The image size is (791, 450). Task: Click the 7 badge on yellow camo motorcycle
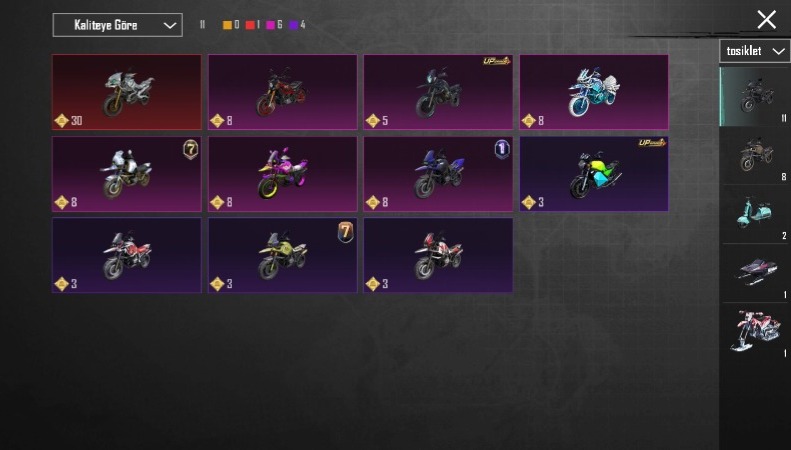tap(346, 232)
